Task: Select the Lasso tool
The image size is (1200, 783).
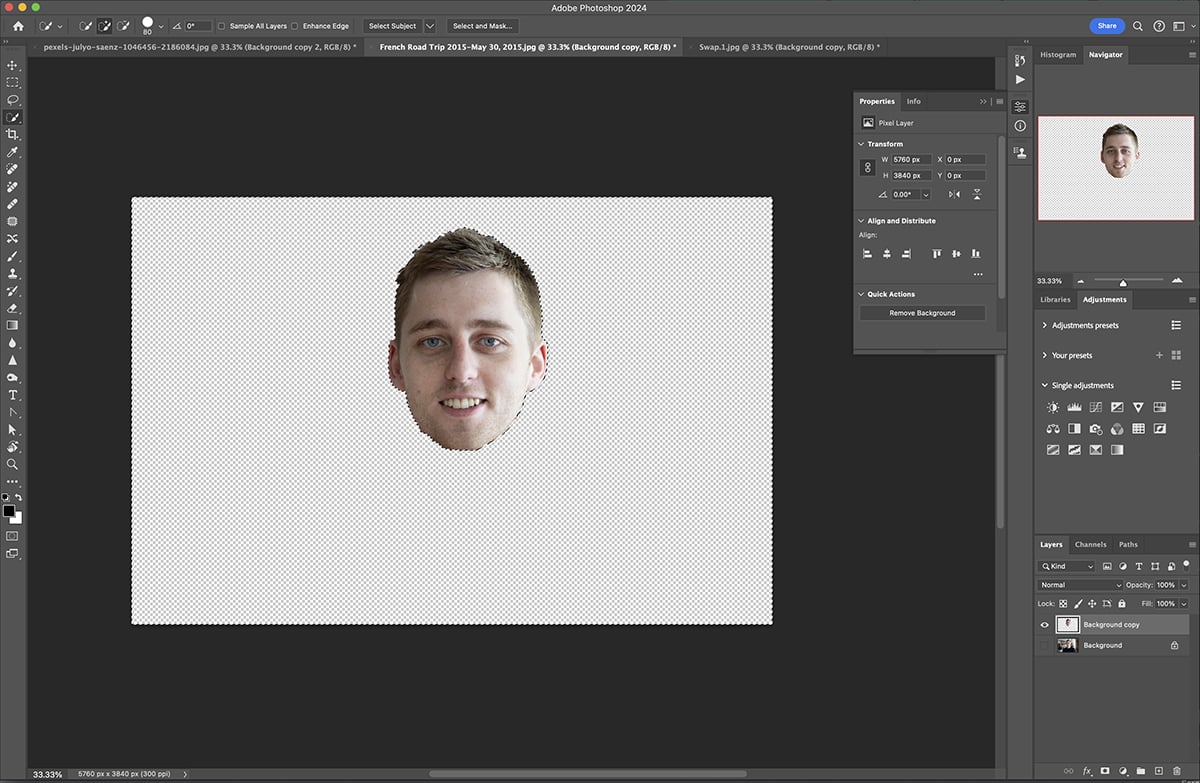Action: (13, 100)
